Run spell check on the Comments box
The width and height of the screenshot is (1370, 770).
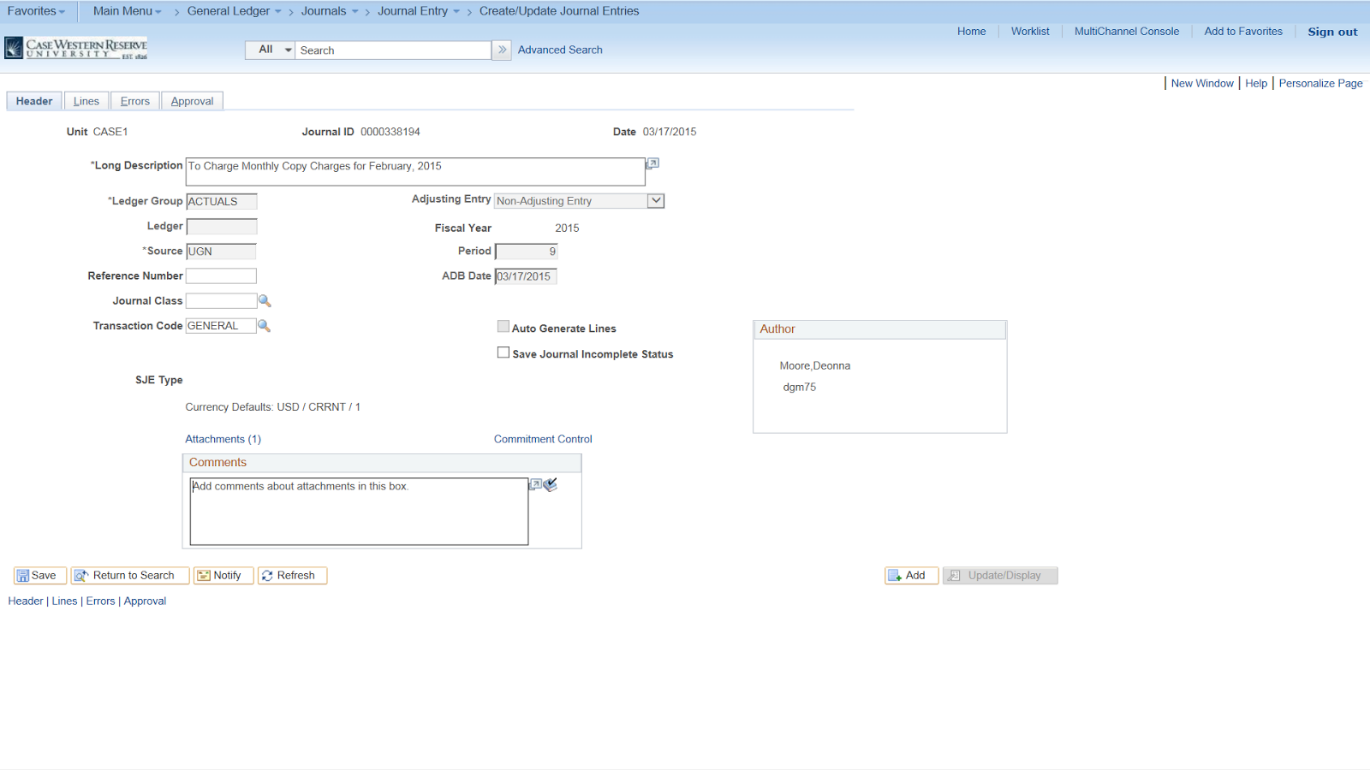[550, 485]
